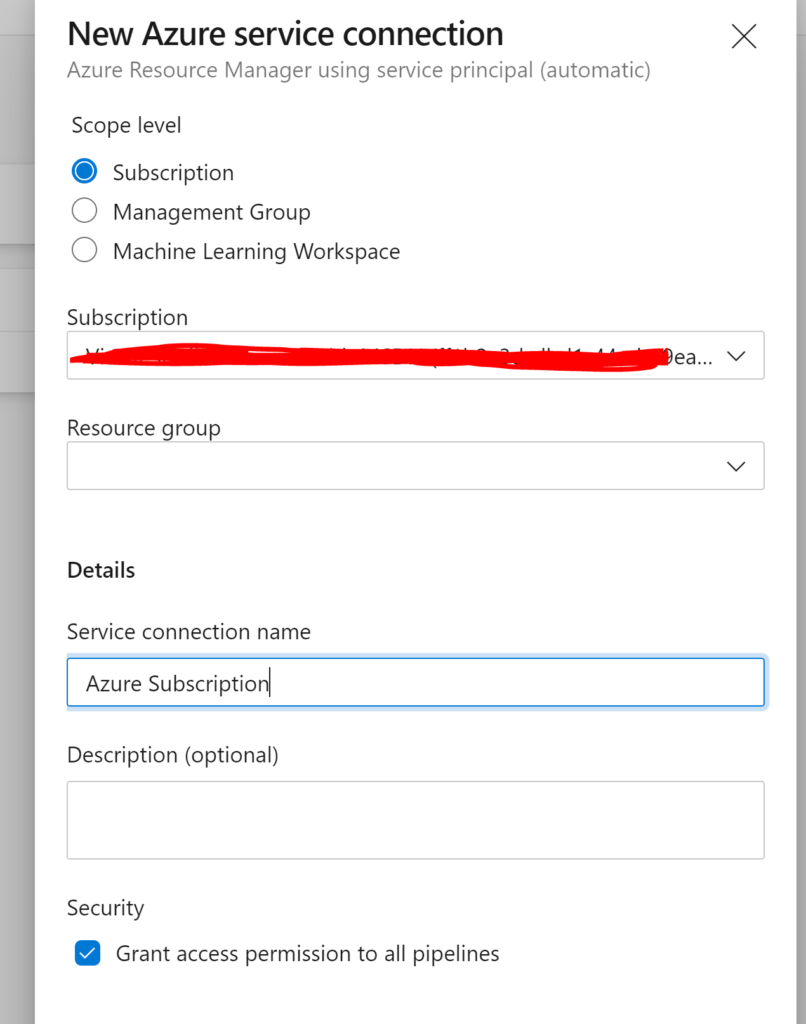Close the New Azure service connection panel
This screenshot has width=806, height=1024.
[x=743, y=37]
